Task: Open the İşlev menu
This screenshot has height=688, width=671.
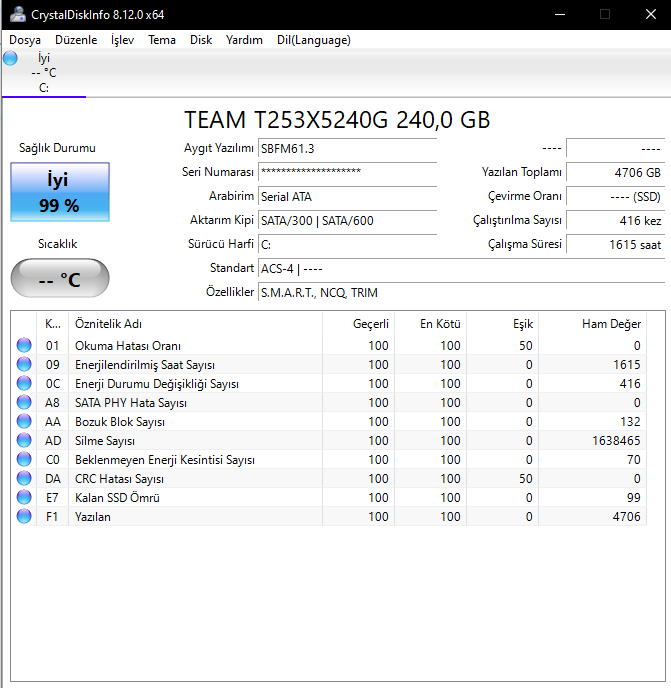Action: coord(122,40)
